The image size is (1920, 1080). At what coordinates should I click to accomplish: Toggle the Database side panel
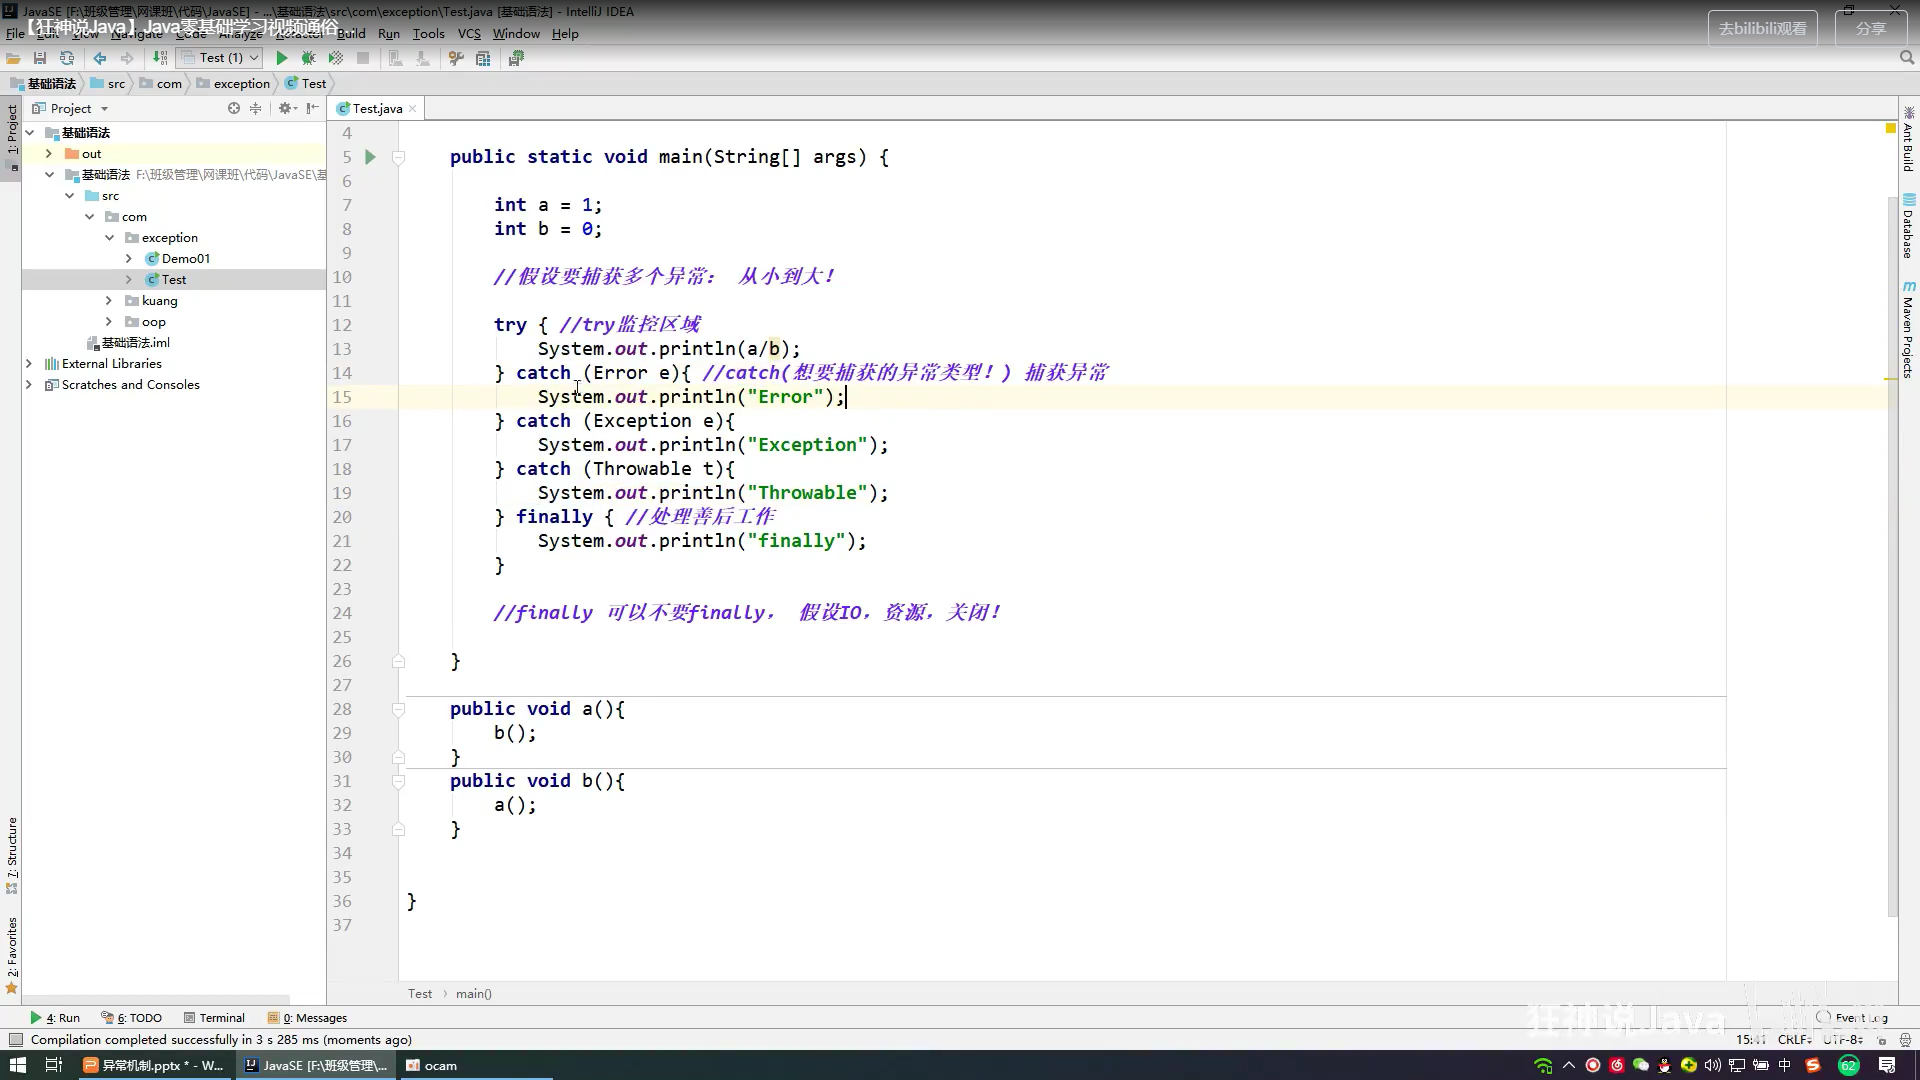[x=1908, y=227]
